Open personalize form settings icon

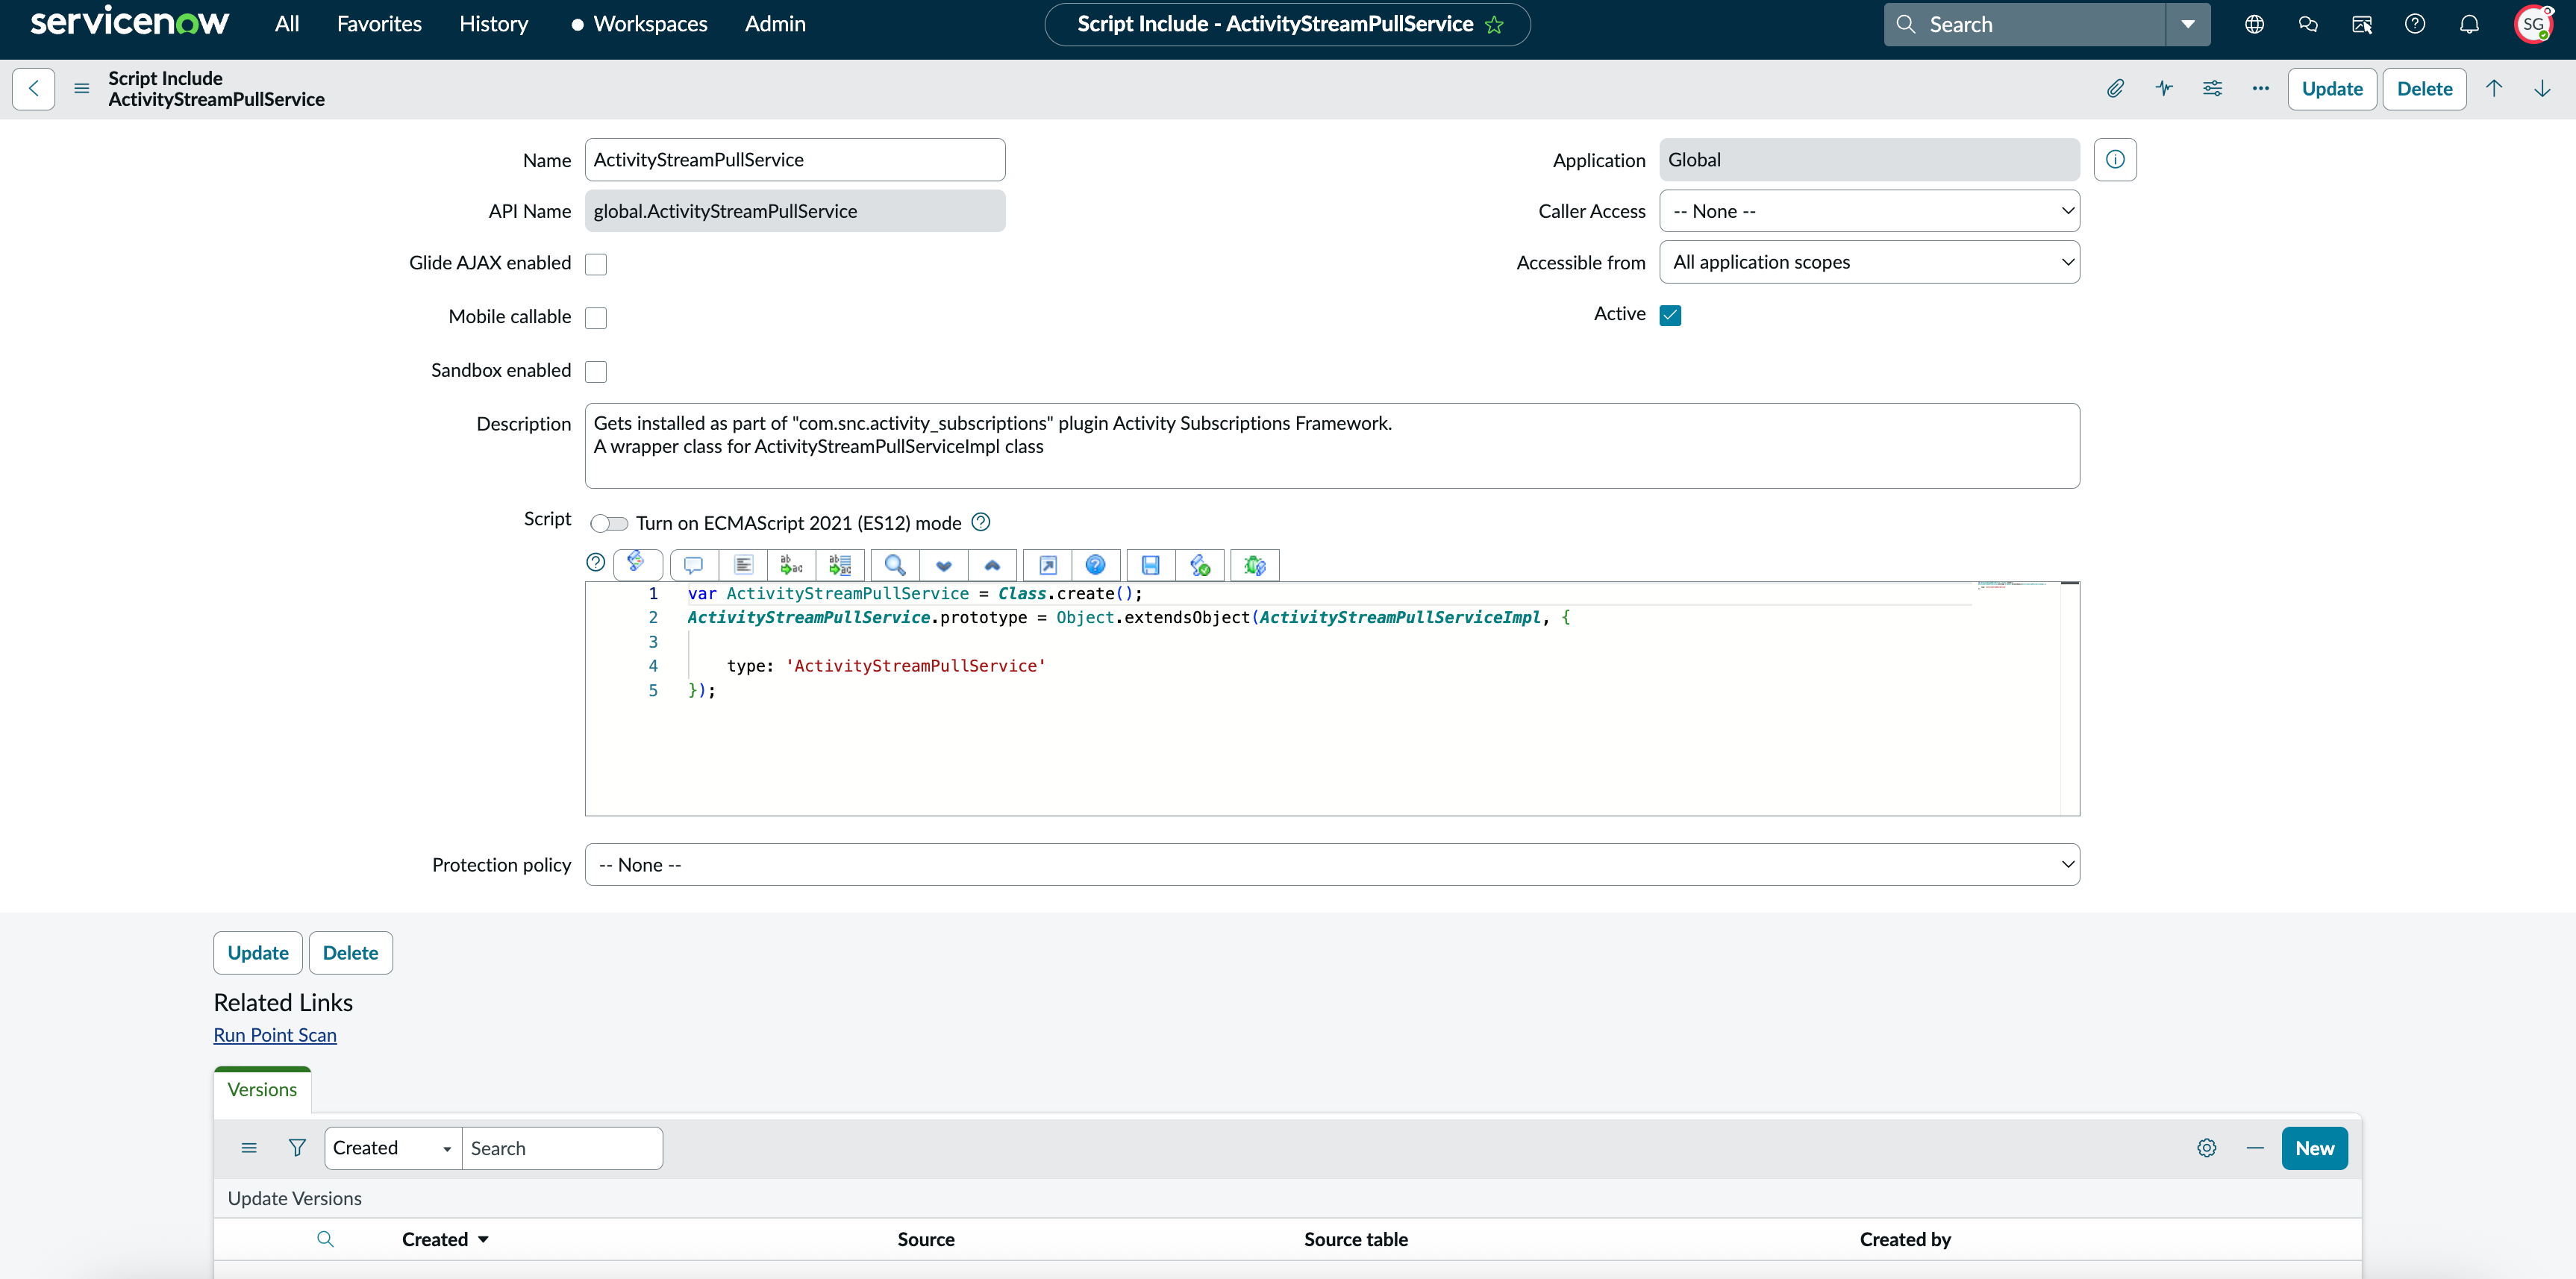pos(2212,88)
